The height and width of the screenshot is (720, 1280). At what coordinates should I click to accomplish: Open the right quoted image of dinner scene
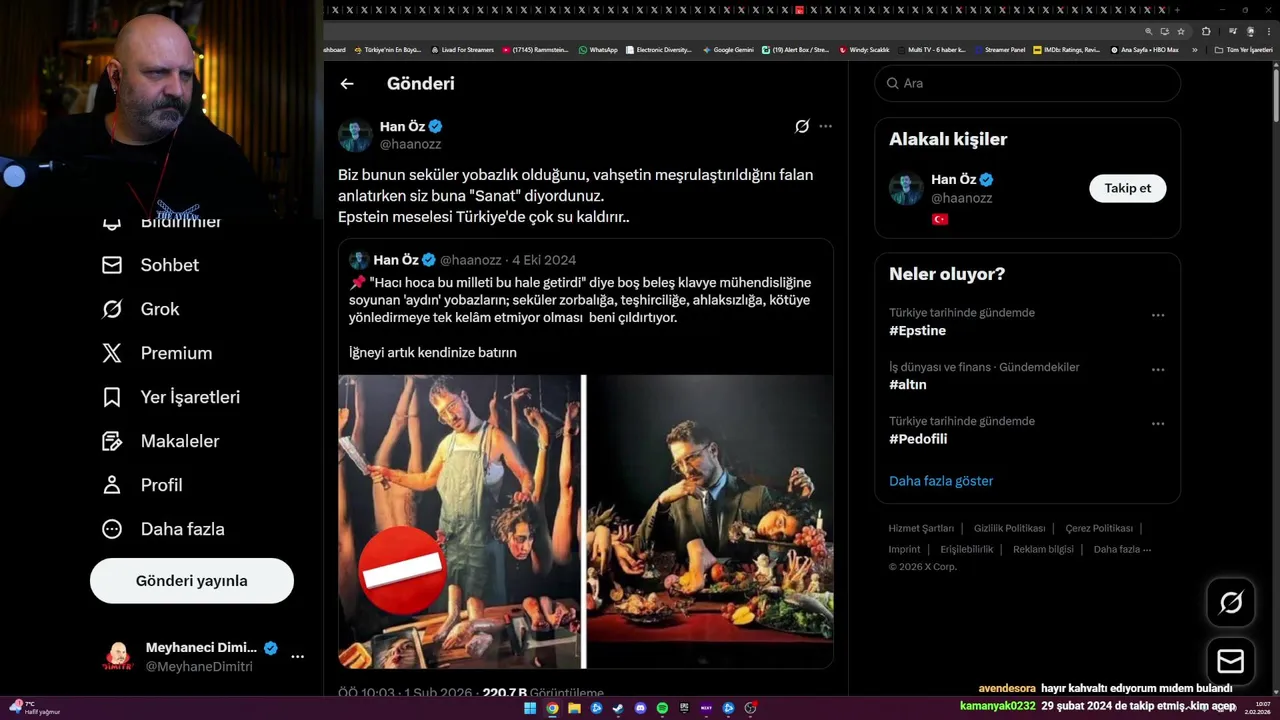(710, 521)
